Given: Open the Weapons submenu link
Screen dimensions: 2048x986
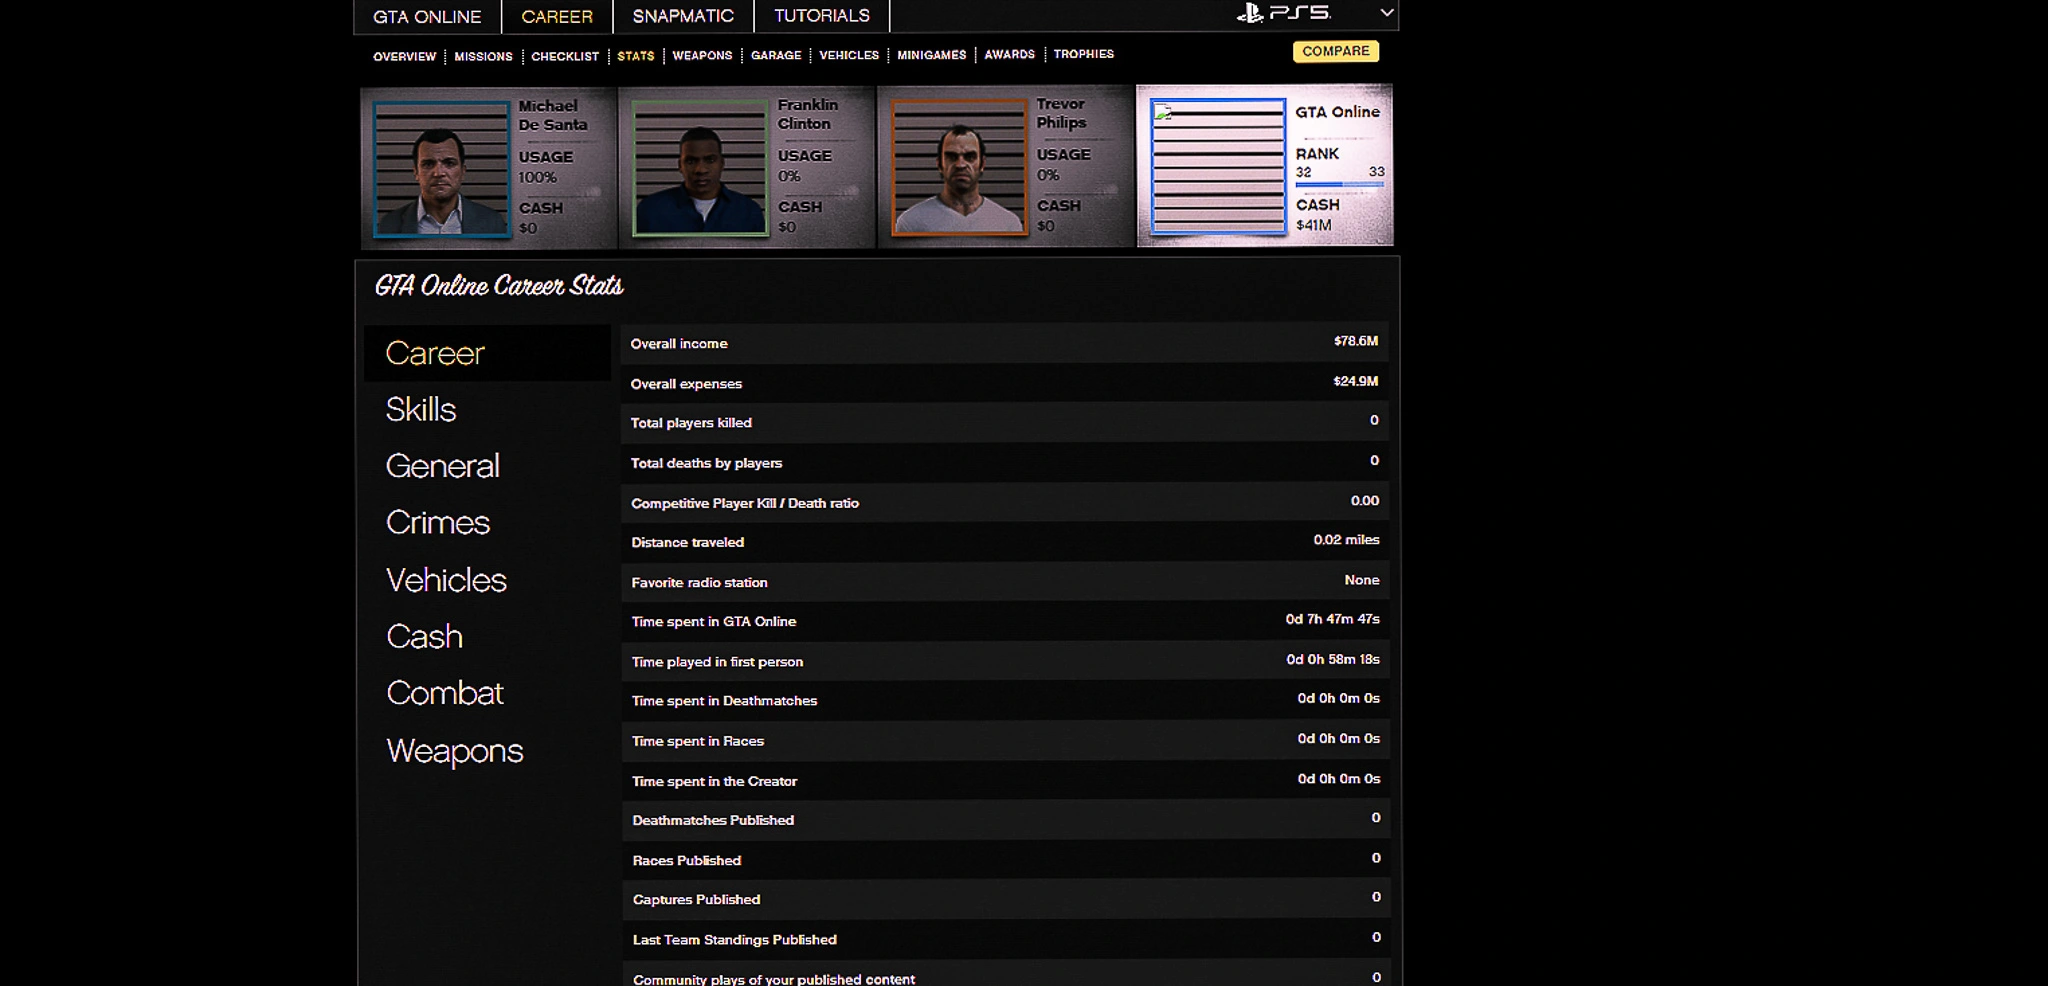Looking at the screenshot, I should [x=702, y=56].
